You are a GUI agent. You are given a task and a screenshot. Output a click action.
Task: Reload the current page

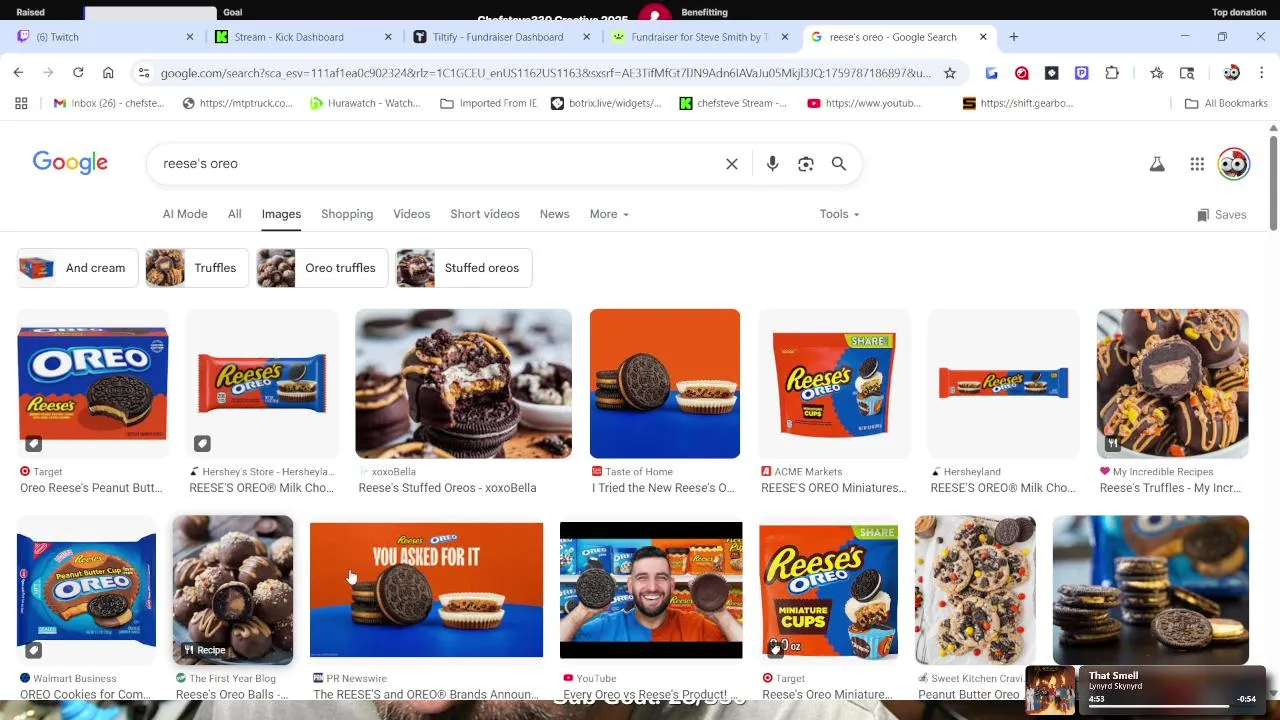pos(78,73)
